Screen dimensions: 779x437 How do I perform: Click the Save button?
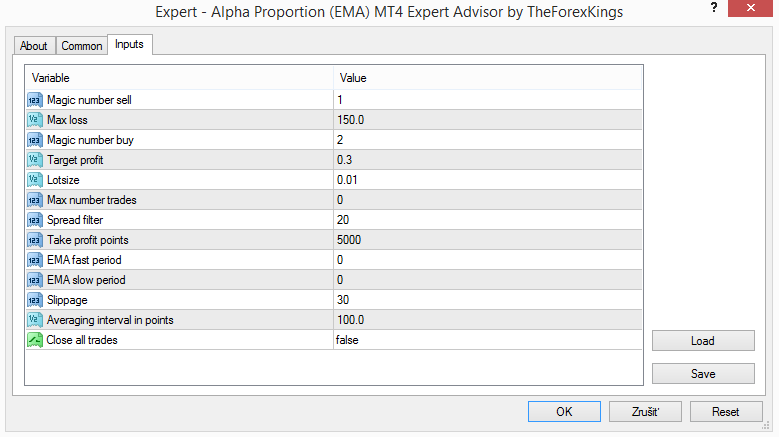pos(702,374)
